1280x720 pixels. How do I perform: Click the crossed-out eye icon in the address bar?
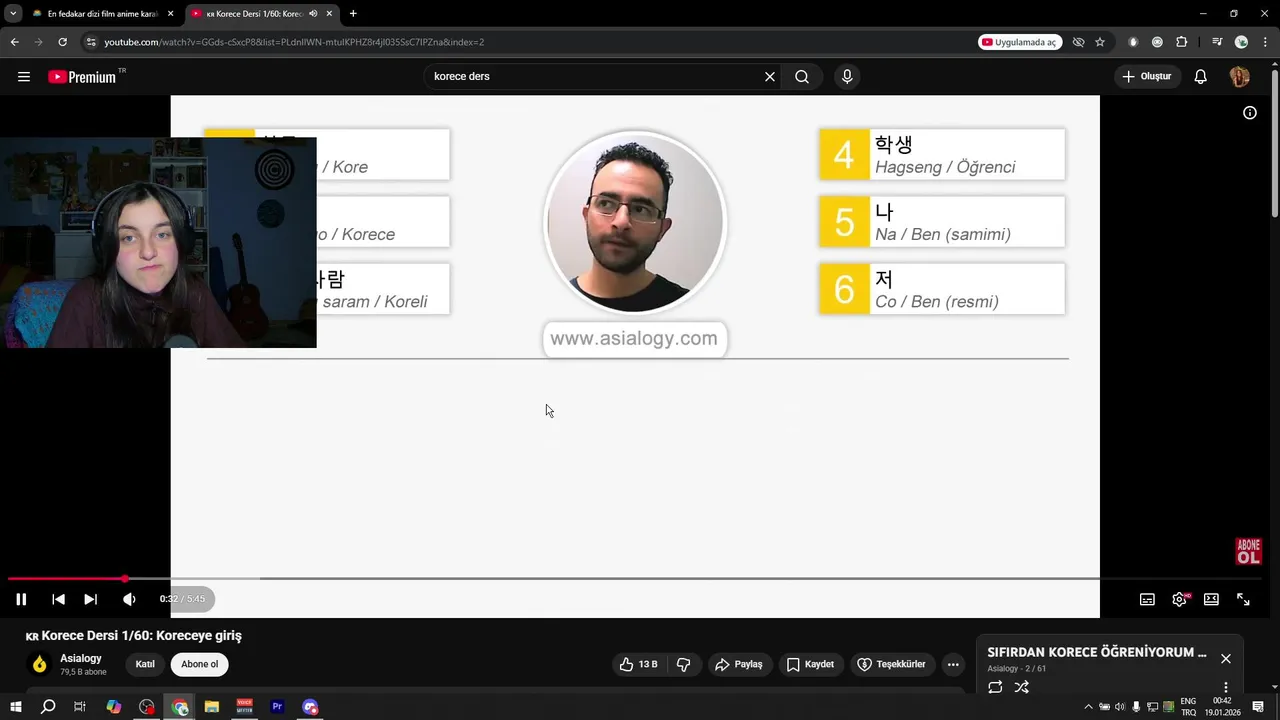click(1078, 42)
